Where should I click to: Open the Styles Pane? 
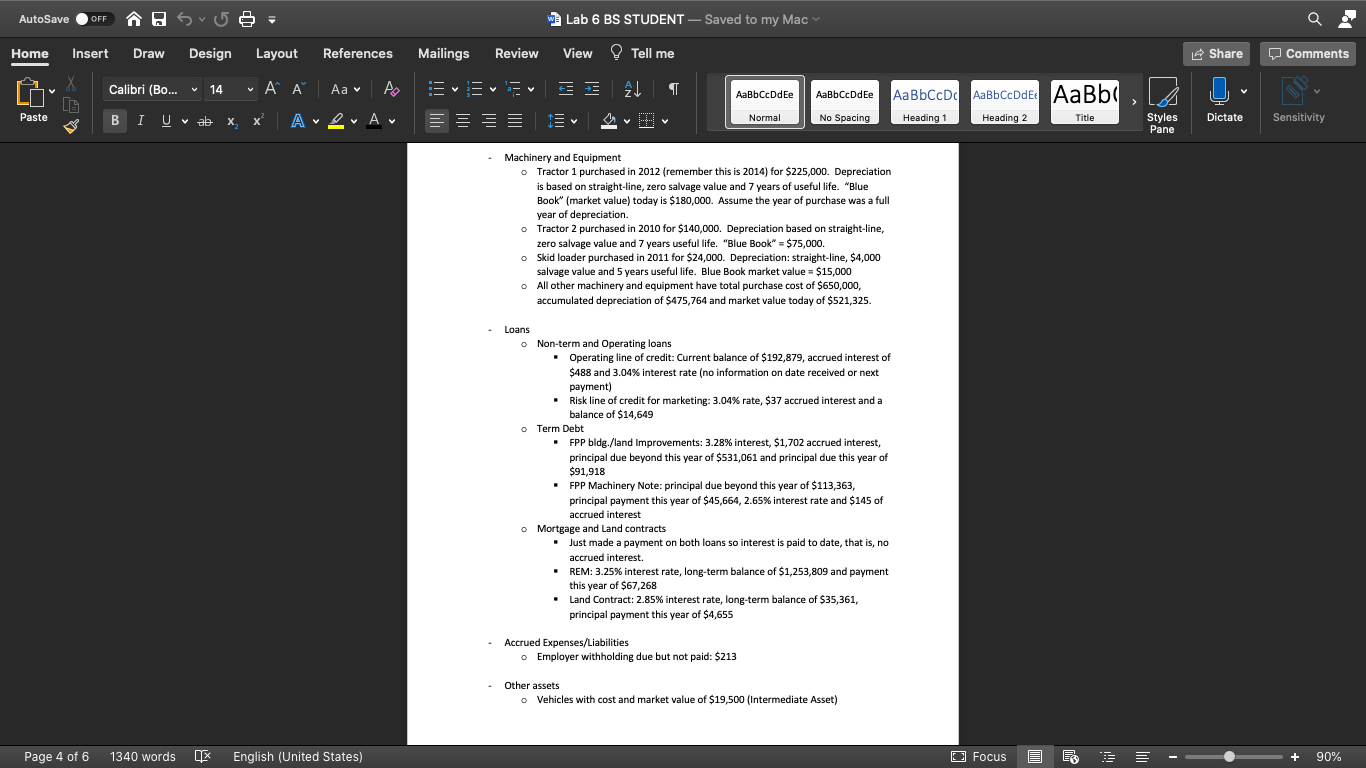pyautogui.click(x=1162, y=100)
